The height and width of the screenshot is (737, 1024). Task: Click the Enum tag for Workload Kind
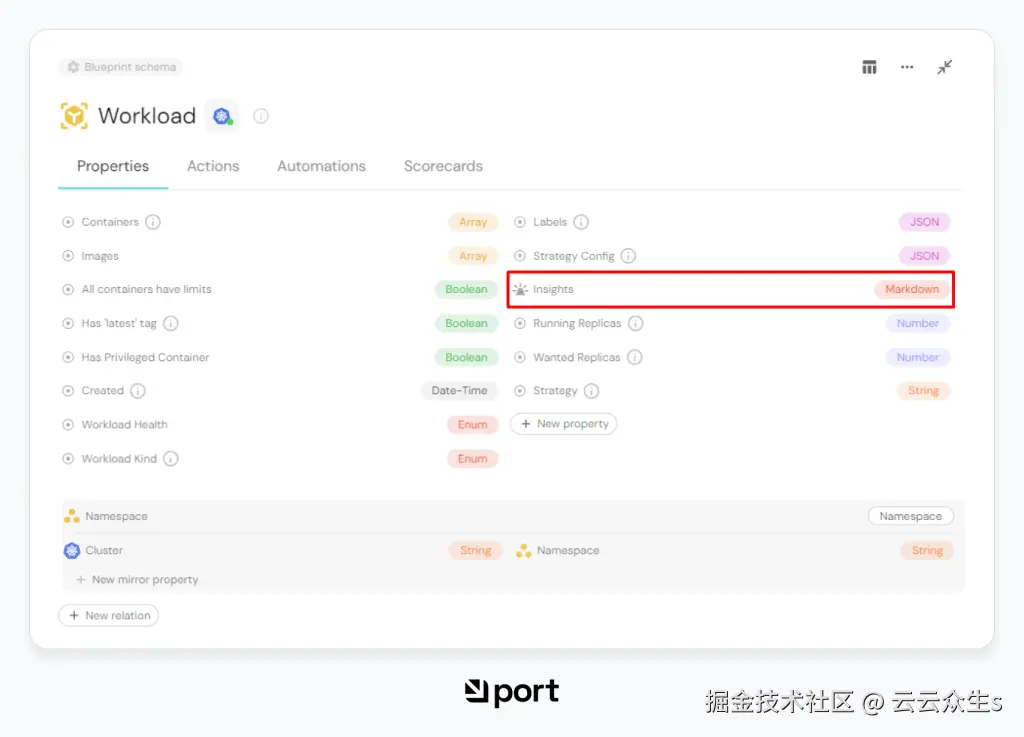(x=472, y=458)
